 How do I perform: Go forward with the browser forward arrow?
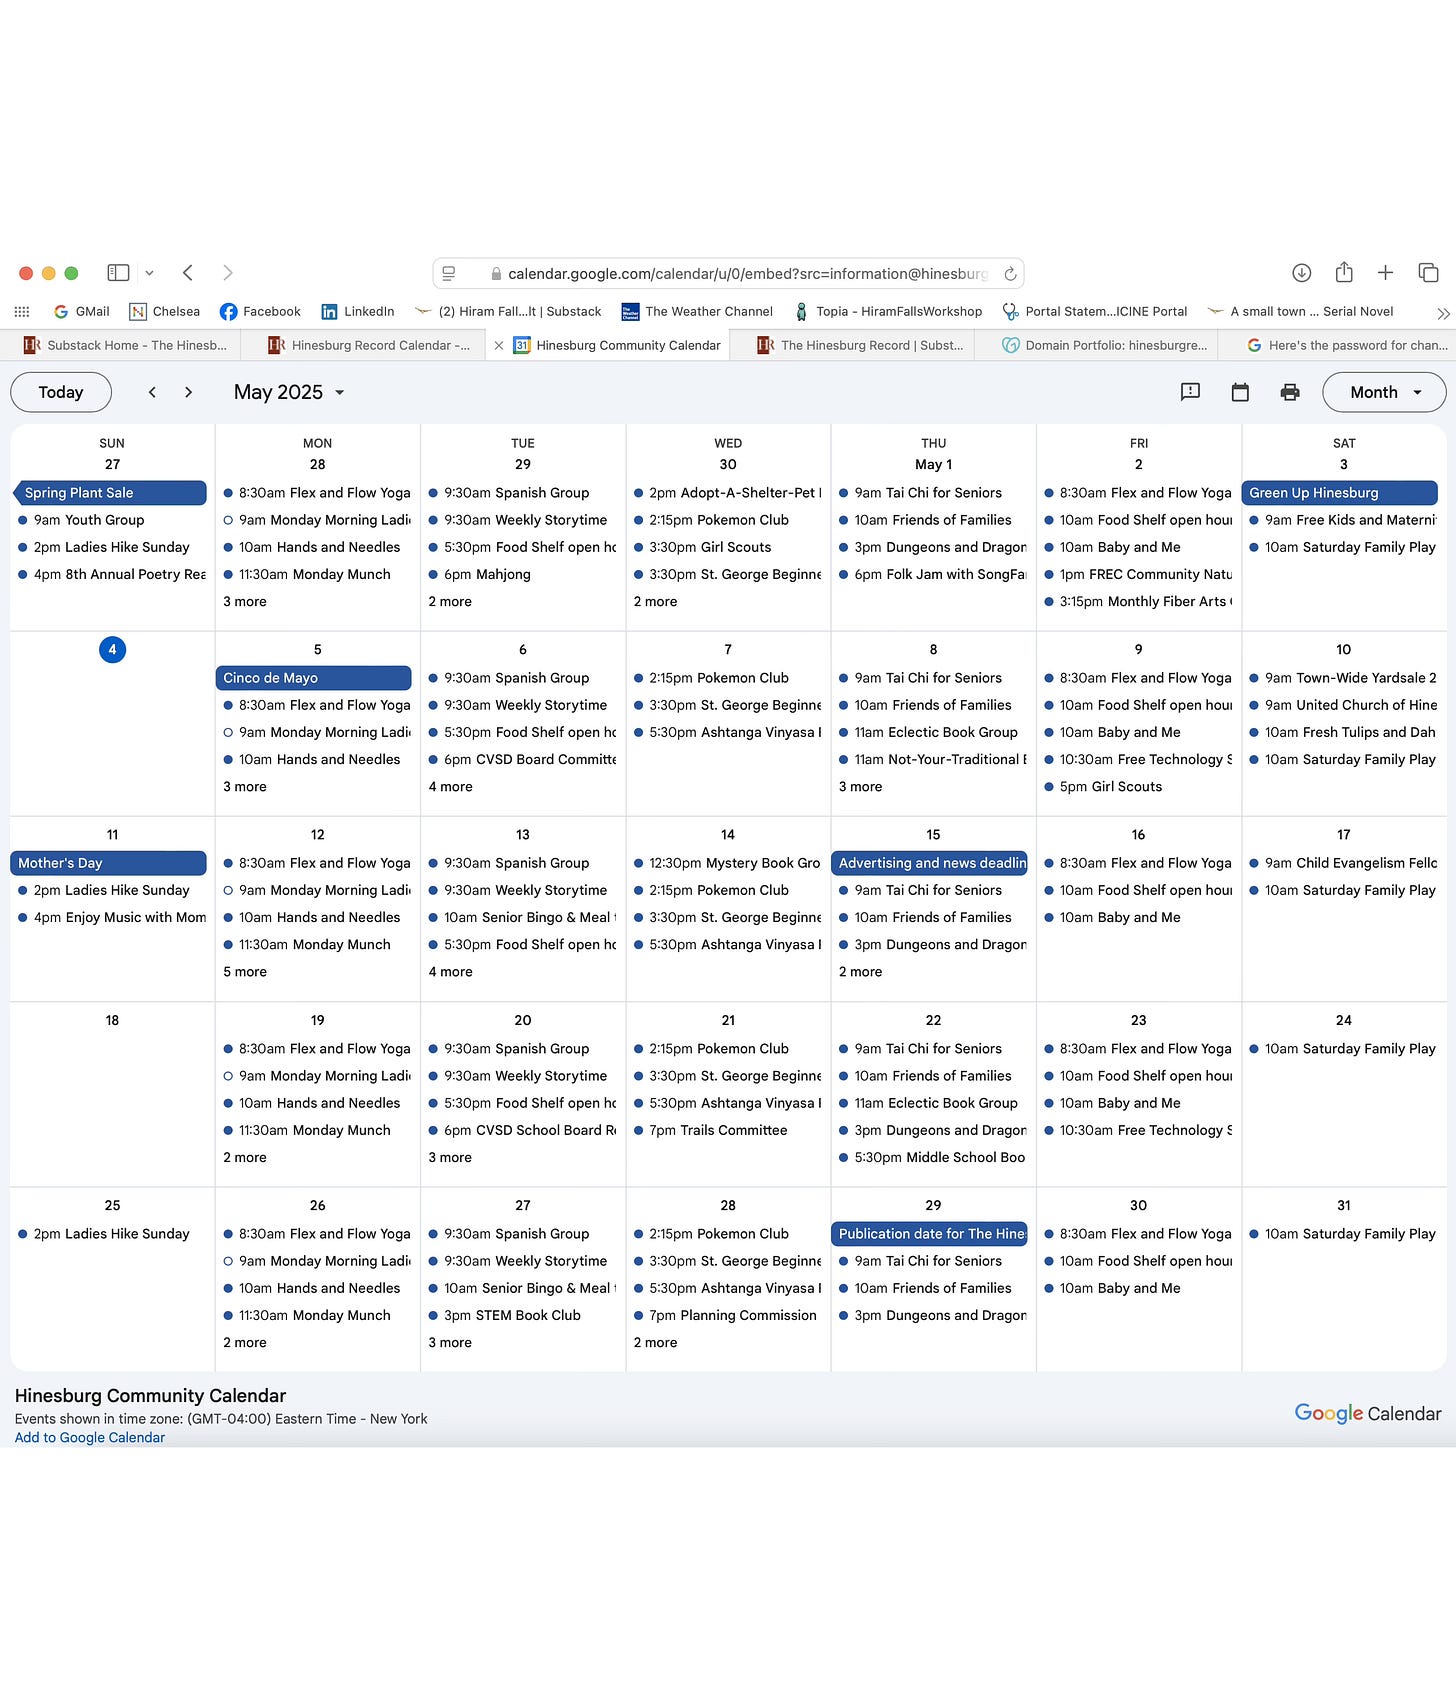[227, 272]
